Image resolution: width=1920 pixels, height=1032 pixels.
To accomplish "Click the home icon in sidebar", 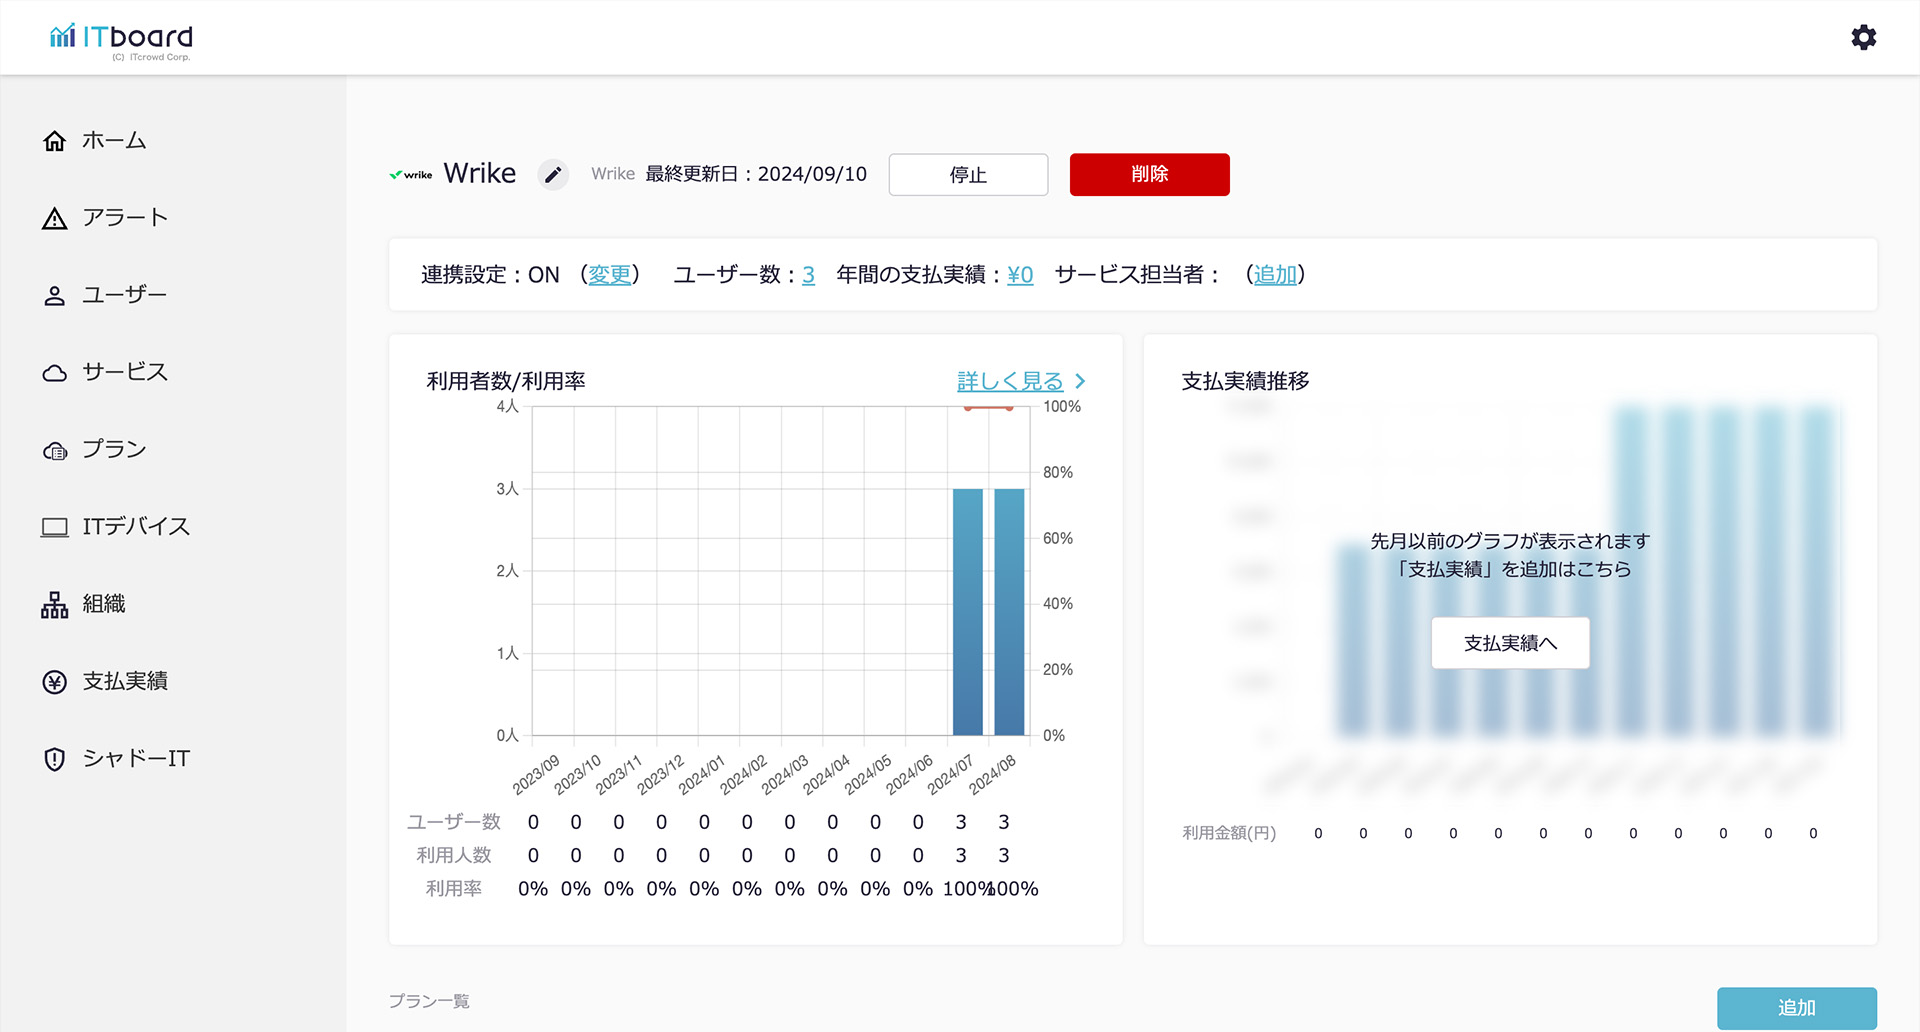I will pyautogui.click(x=55, y=141).
